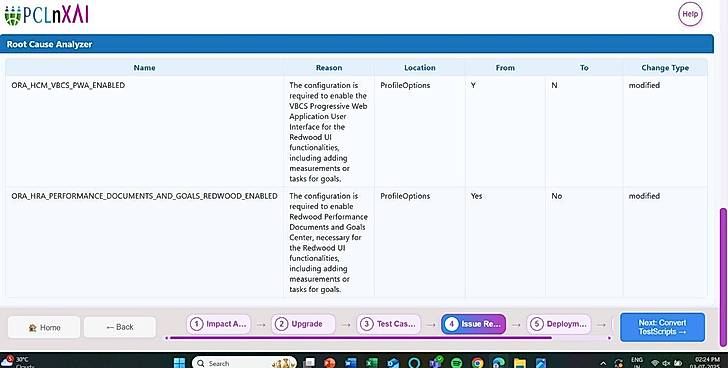
Task: Open the Help button at top right
Action: [690, 14]
